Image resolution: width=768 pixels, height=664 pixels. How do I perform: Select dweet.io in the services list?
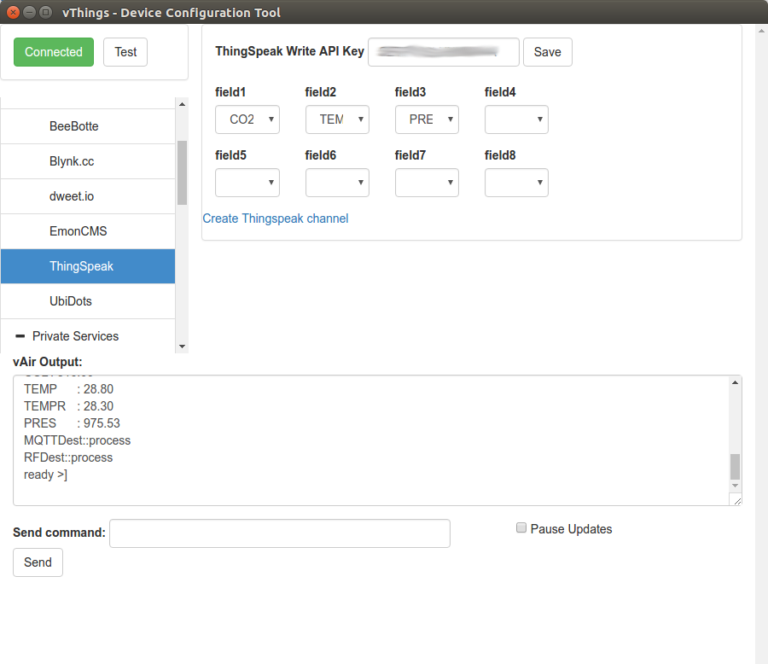click(88, 196)
